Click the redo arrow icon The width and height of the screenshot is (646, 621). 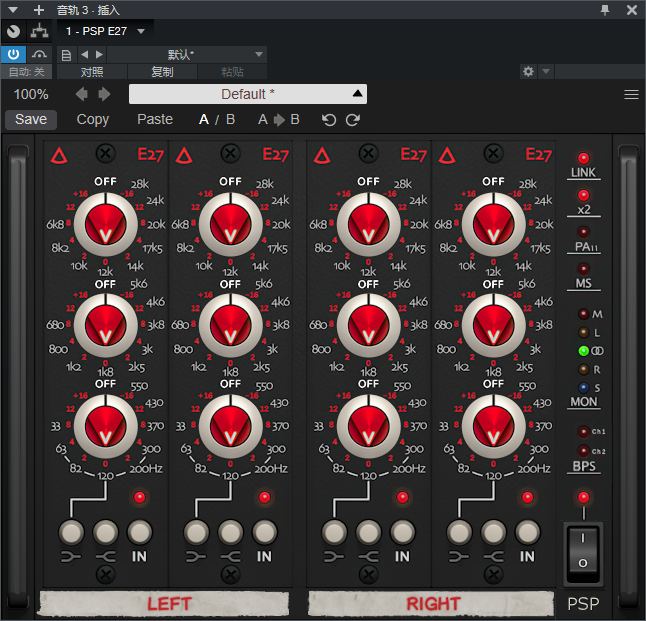353,120
